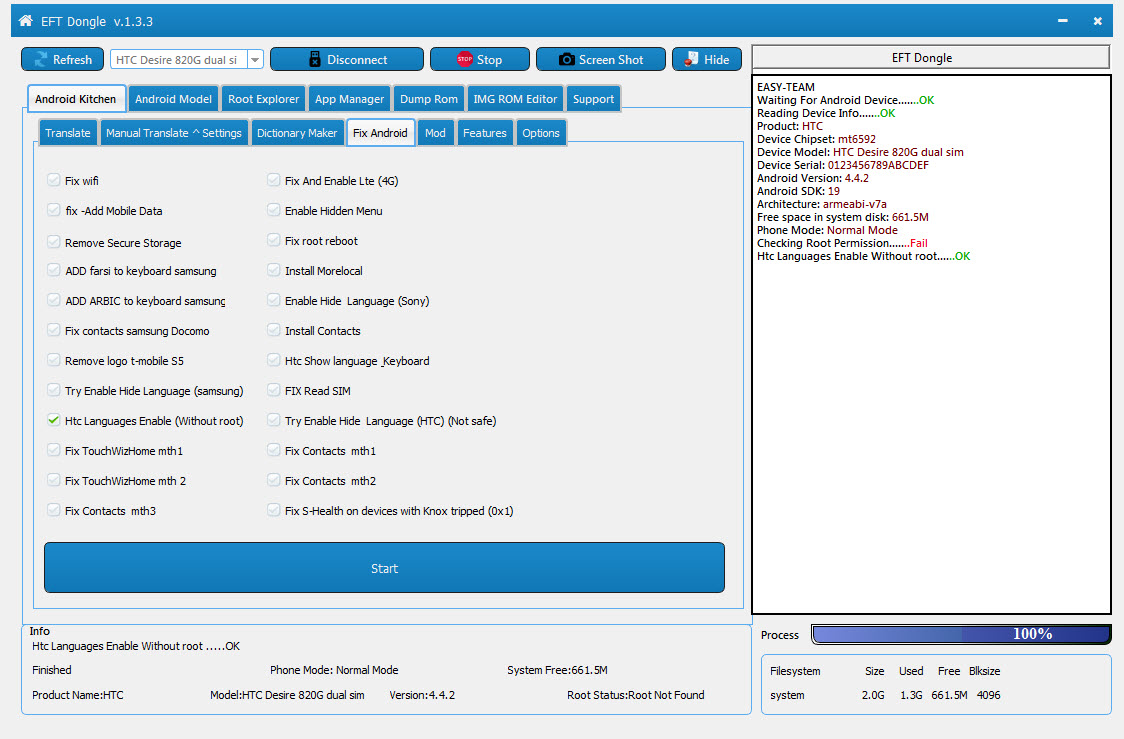Viewport: 1124px width, 739px height.
Task: Open the Support tab
Action: 593,99
